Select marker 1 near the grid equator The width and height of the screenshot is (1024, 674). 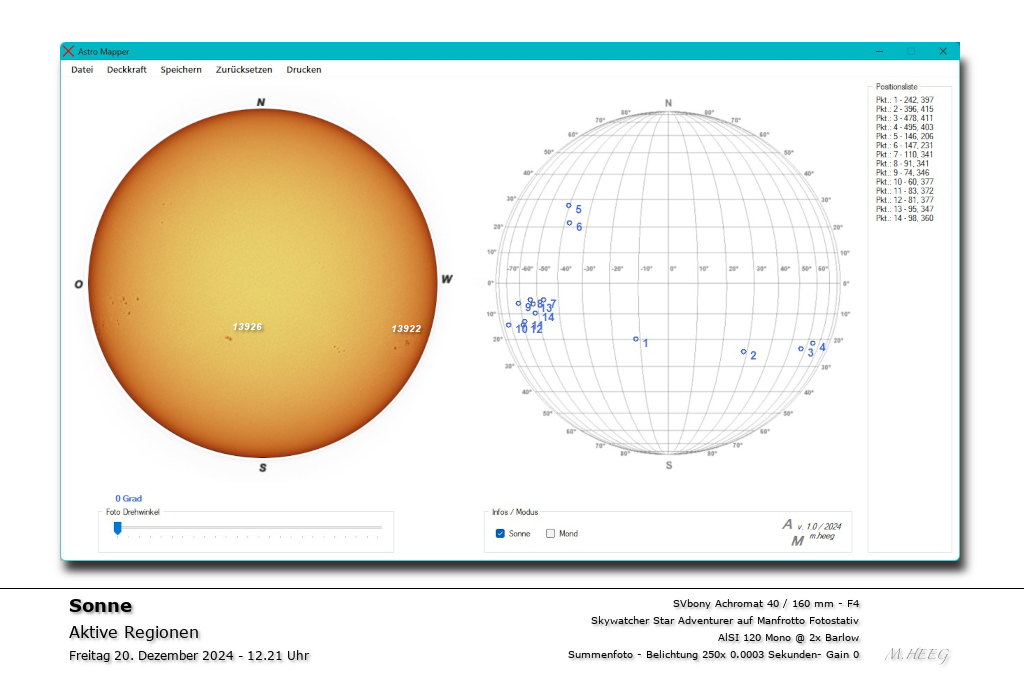tap(637, 337)
